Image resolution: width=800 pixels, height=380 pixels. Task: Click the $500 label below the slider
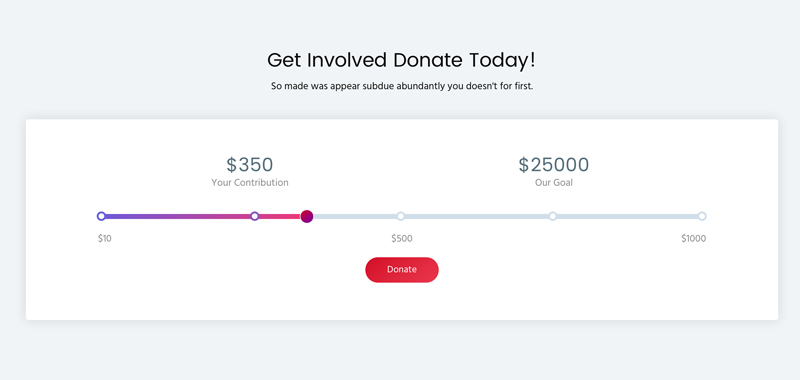[x=402, y=238]
